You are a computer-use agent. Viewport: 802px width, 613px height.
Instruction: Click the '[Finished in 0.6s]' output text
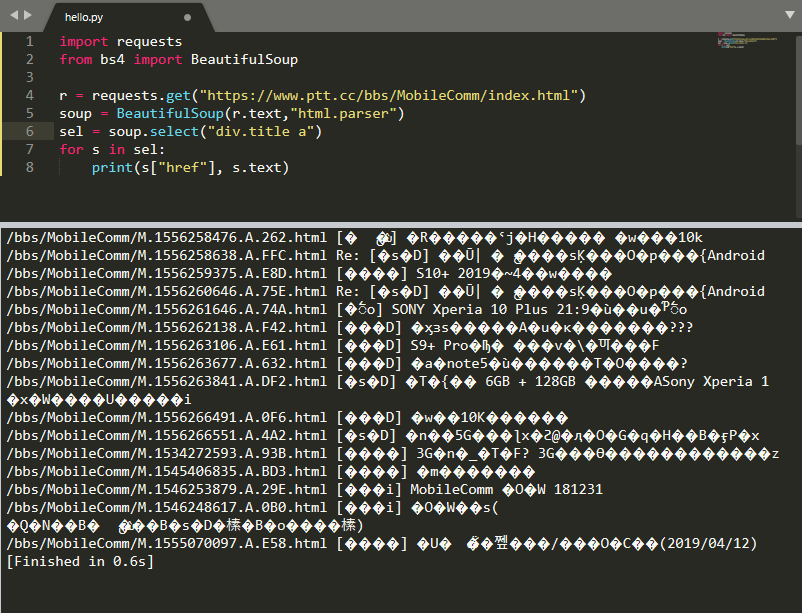[x=80, y=561]
